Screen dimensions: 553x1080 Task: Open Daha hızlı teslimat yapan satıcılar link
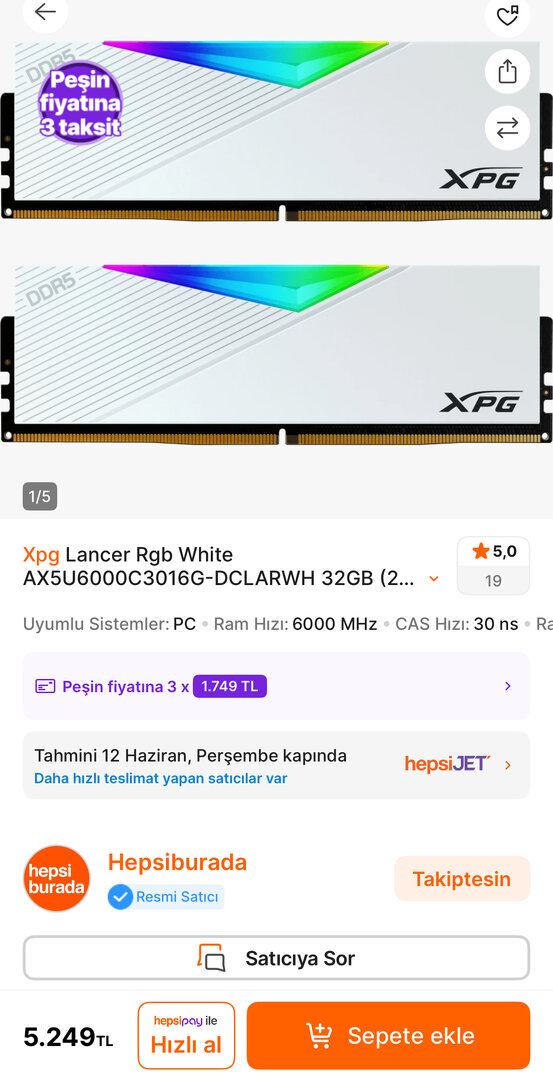pos(160,778)
